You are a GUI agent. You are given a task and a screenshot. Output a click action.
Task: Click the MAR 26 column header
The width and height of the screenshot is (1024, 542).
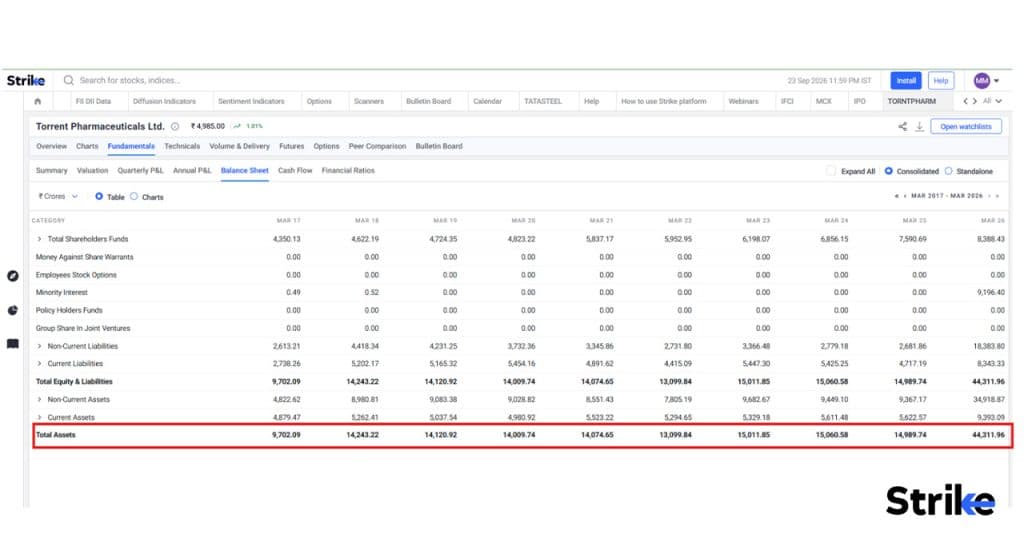pyautogui.click(x=993, y=221)
